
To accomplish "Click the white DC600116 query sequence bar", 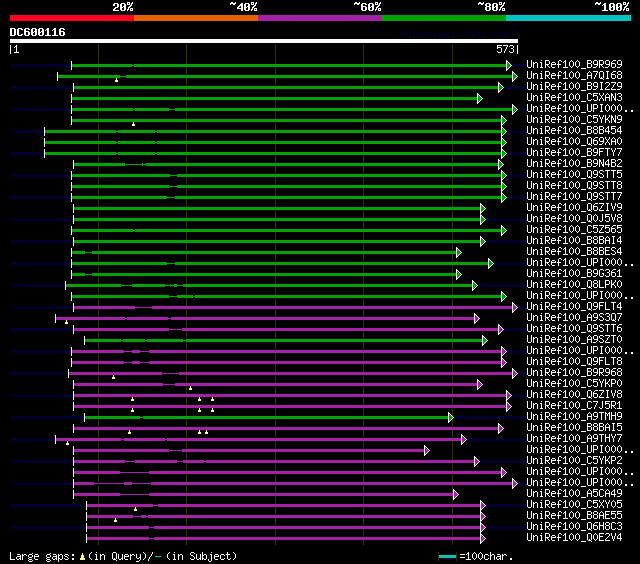I will click(x=264, y=41).
